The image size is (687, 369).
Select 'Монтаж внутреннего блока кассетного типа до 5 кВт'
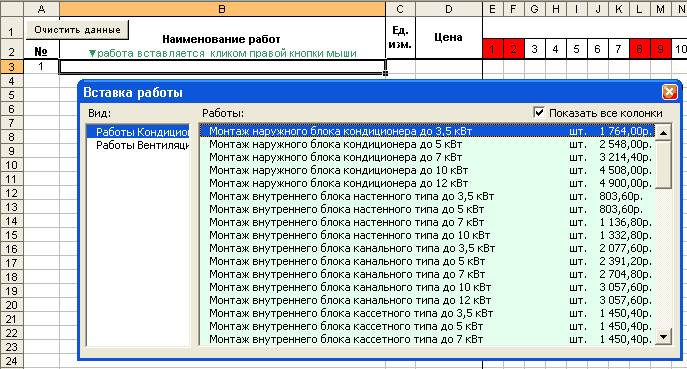pyautogui.click(x=428, y=326)
